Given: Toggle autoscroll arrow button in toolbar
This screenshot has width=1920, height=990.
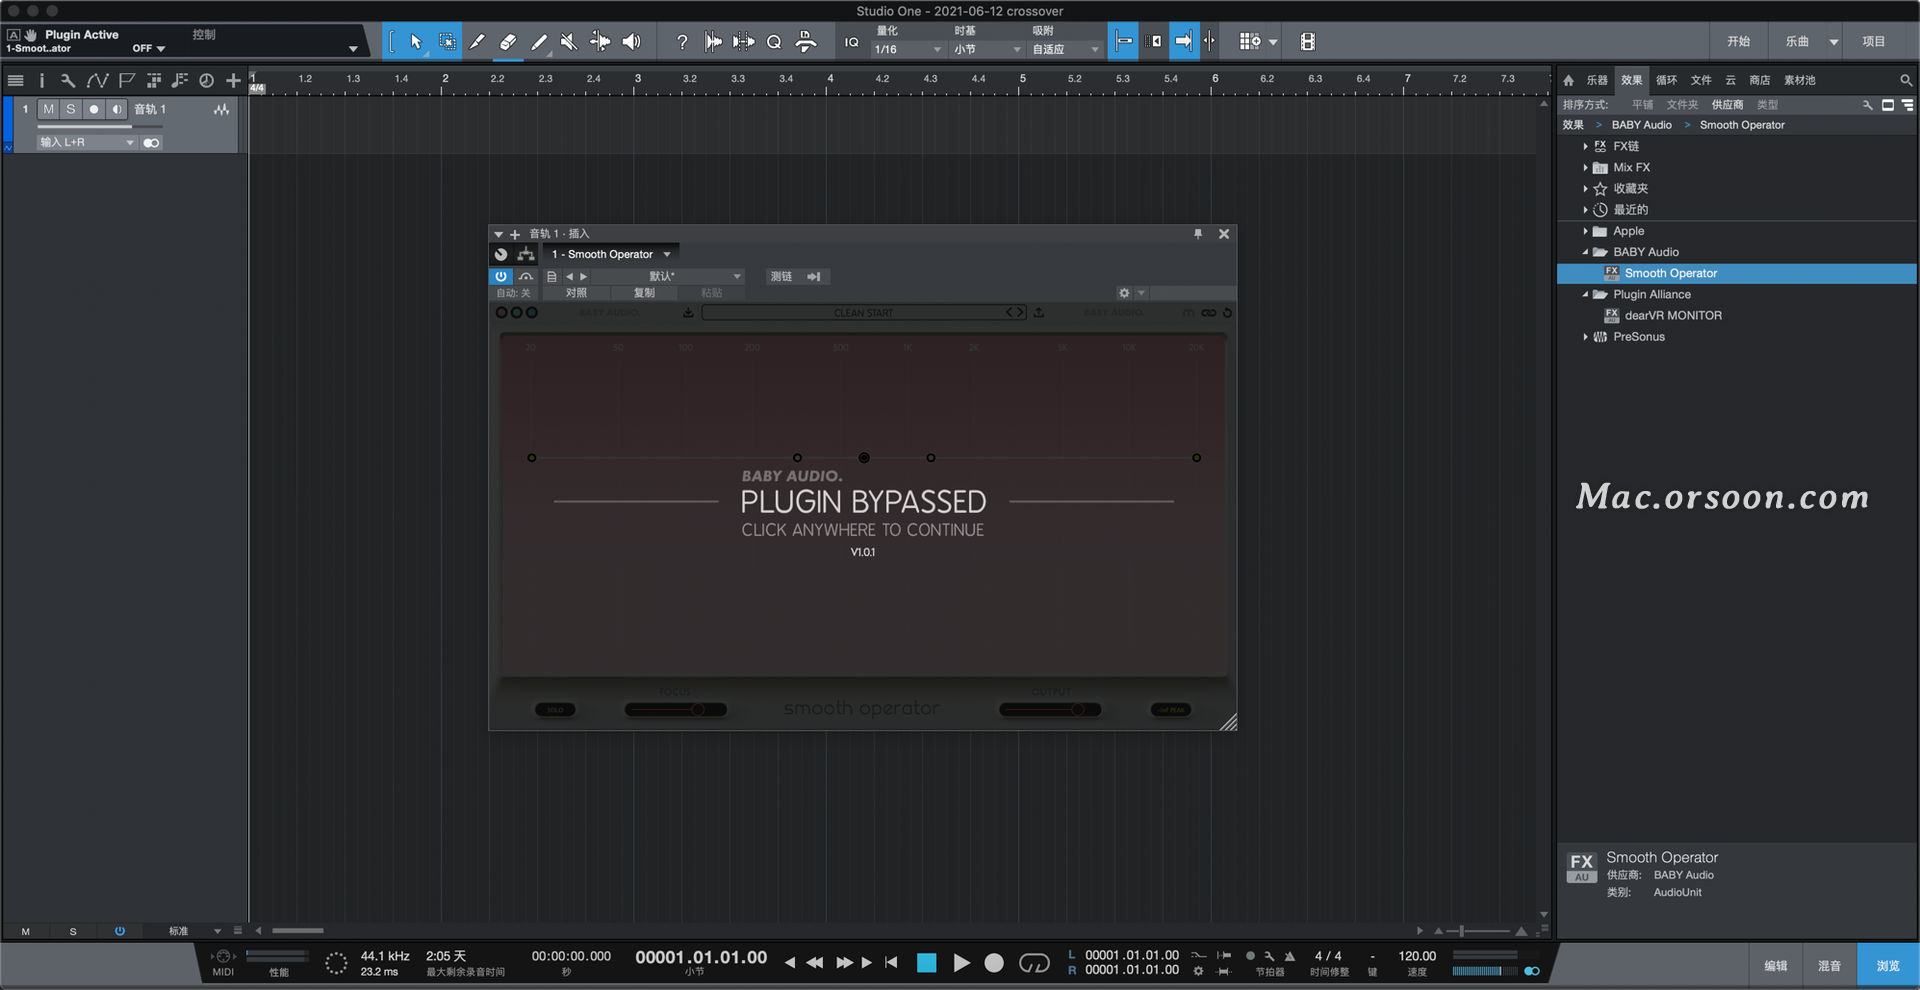Looking at the screenshot, I should [x=1183, y=42].
